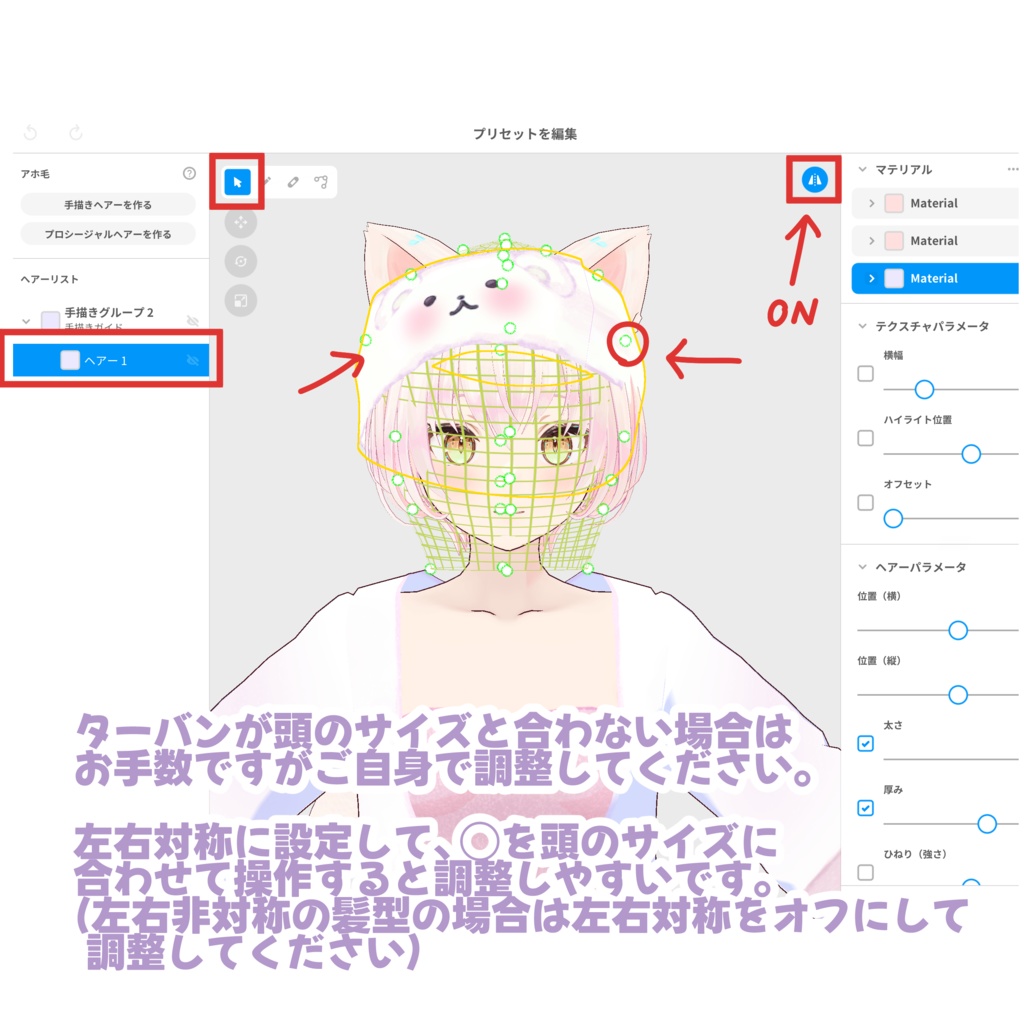Click the move transform icon
1024x1024 pixels.
pos(240,222)
